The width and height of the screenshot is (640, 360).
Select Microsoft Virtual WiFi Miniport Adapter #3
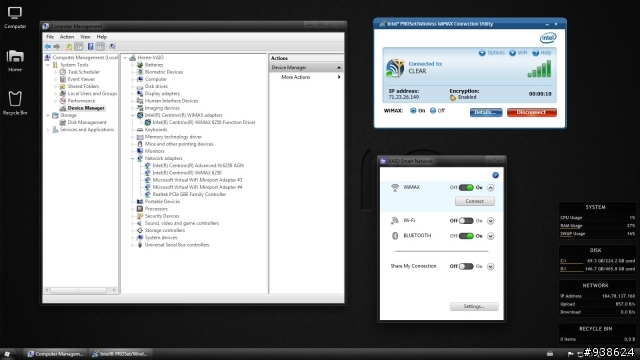pos(197,180)
